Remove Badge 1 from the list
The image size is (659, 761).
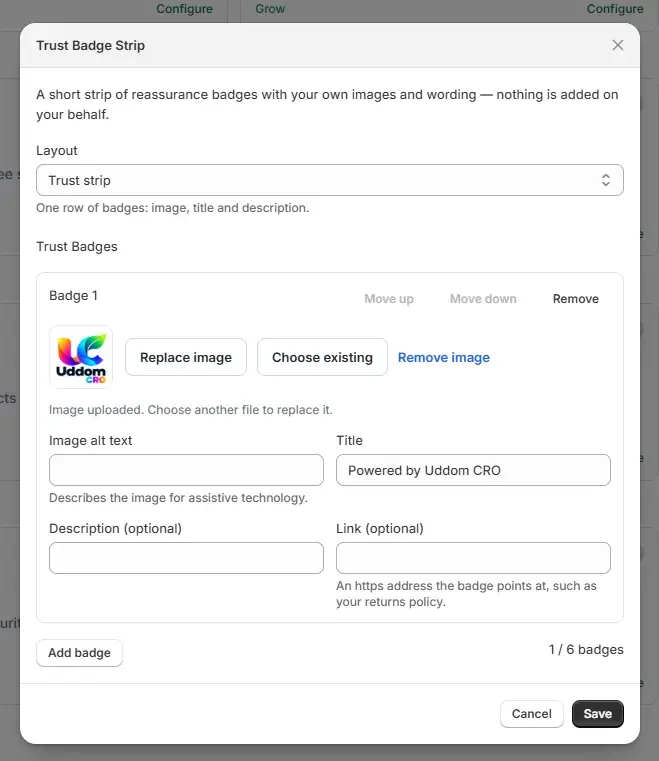[x=576, y=299]
